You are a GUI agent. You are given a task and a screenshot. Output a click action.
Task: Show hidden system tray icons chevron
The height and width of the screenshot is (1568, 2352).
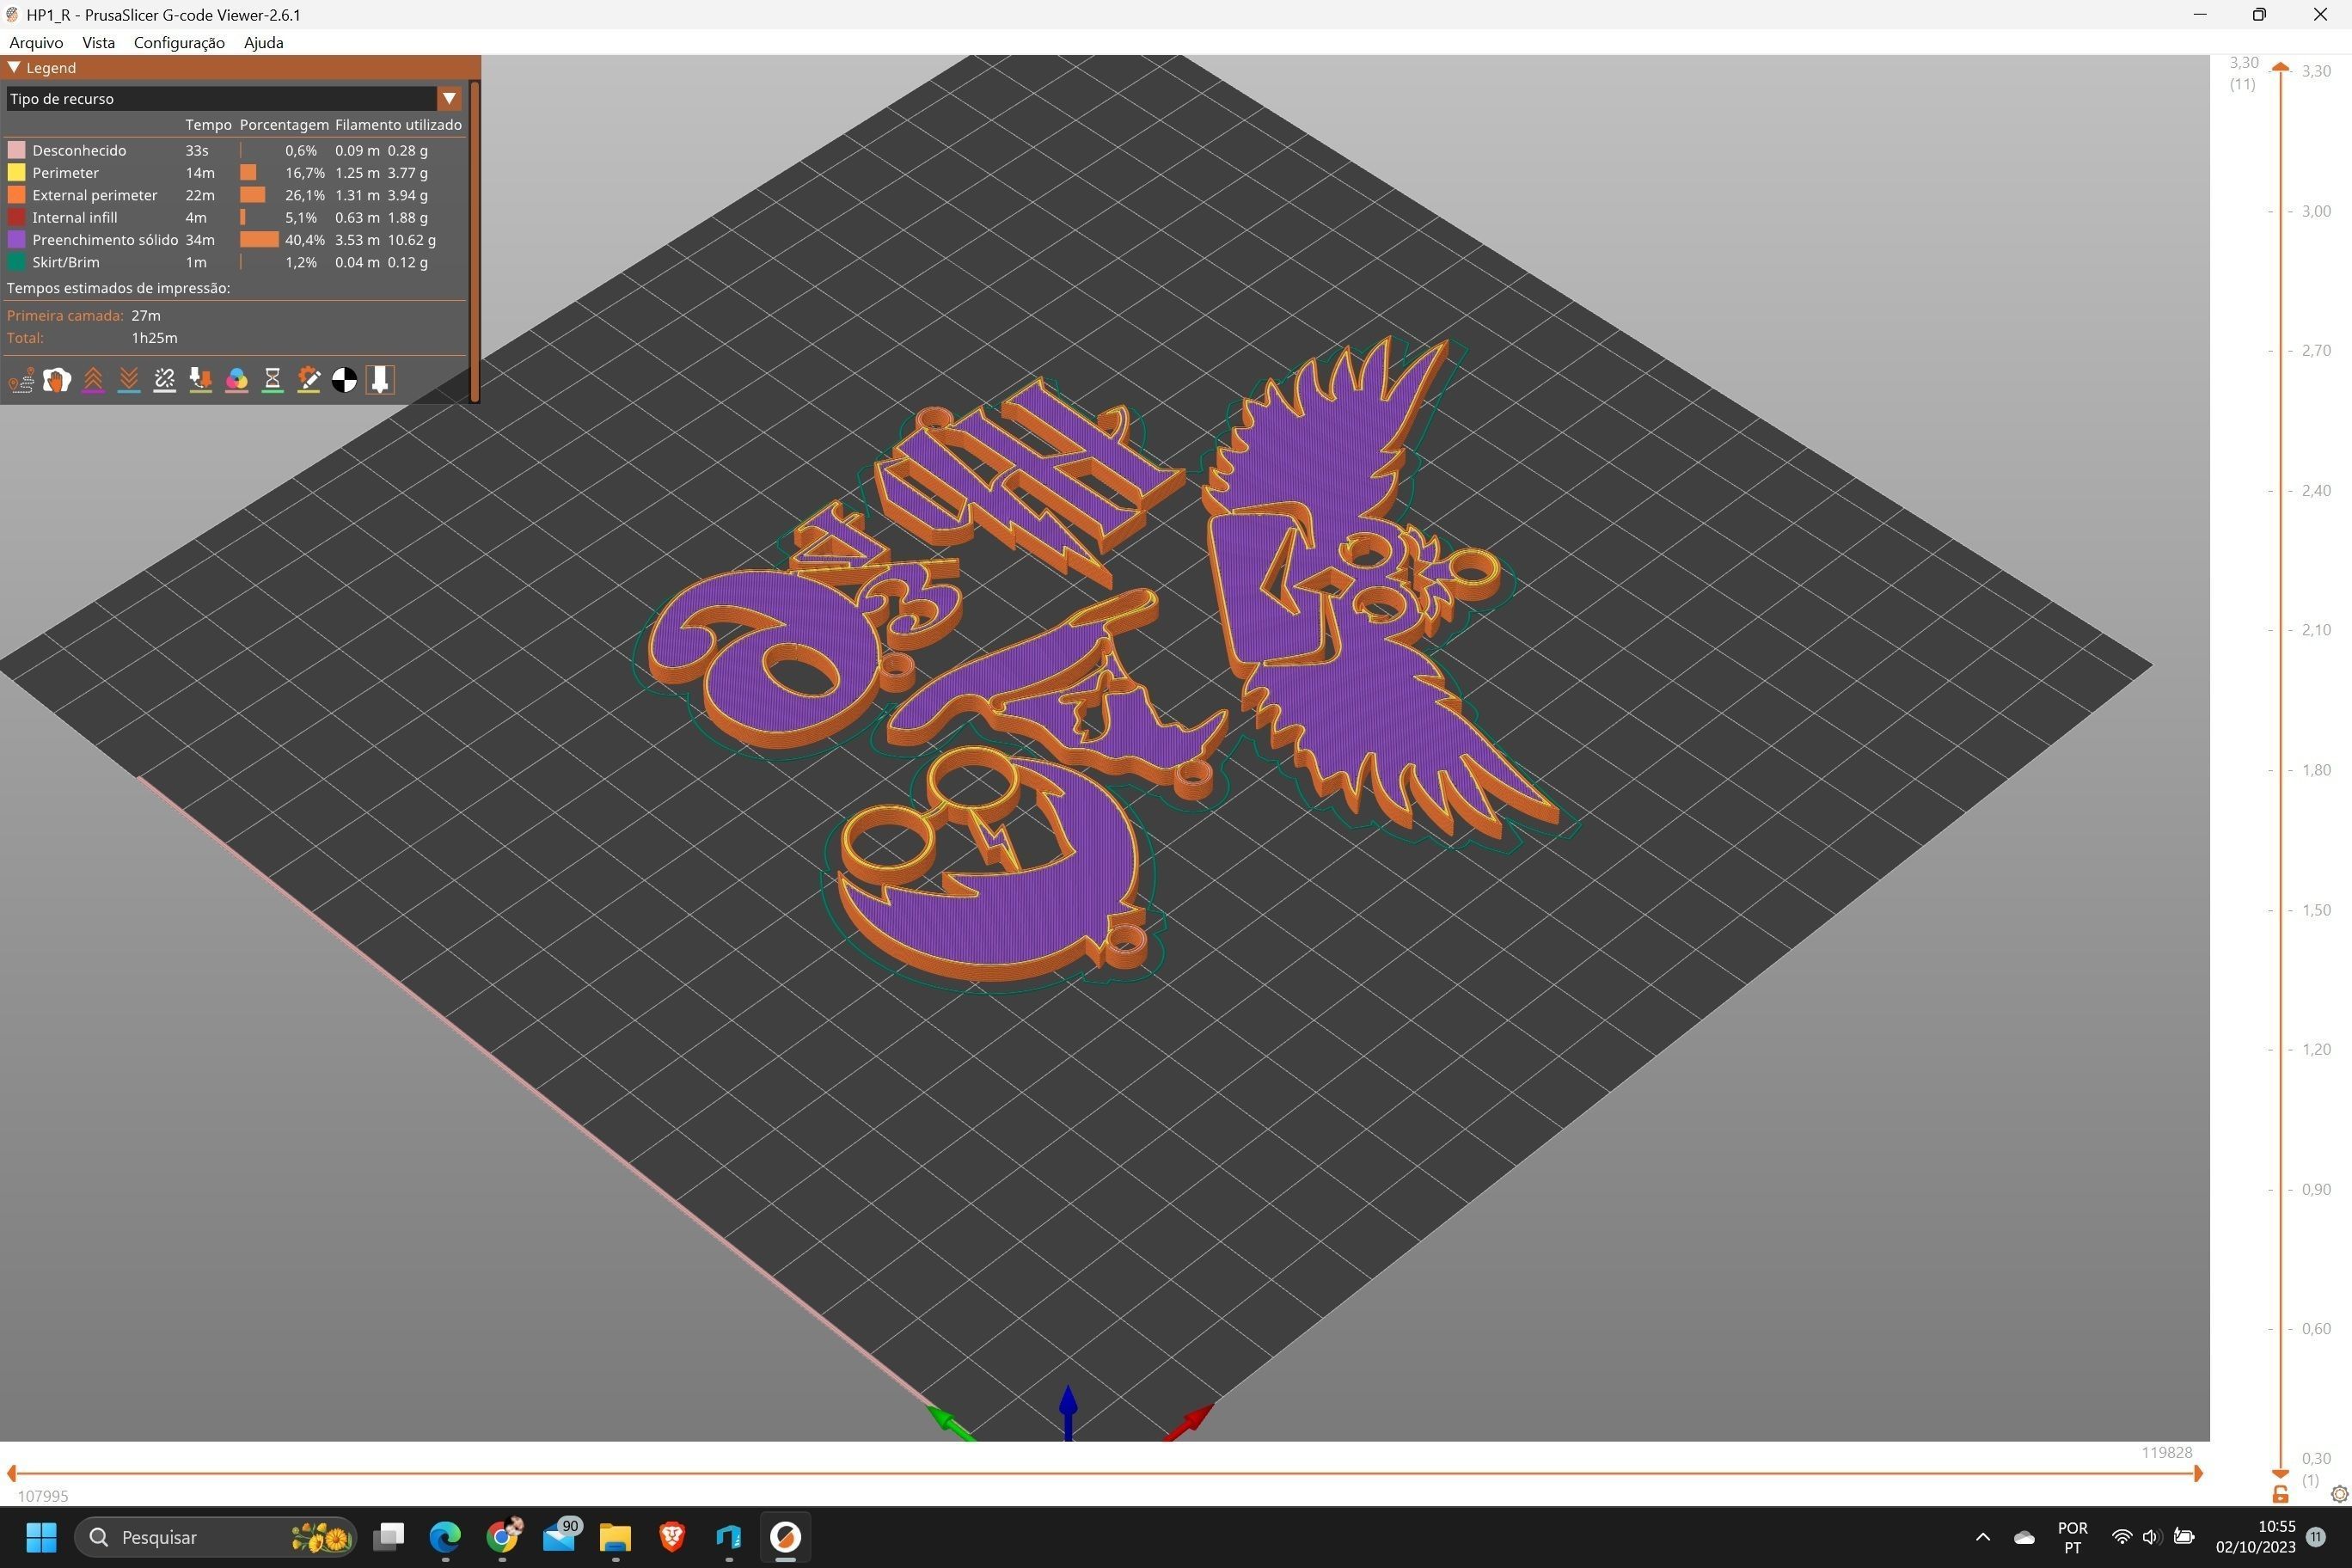point(1982,1537)
